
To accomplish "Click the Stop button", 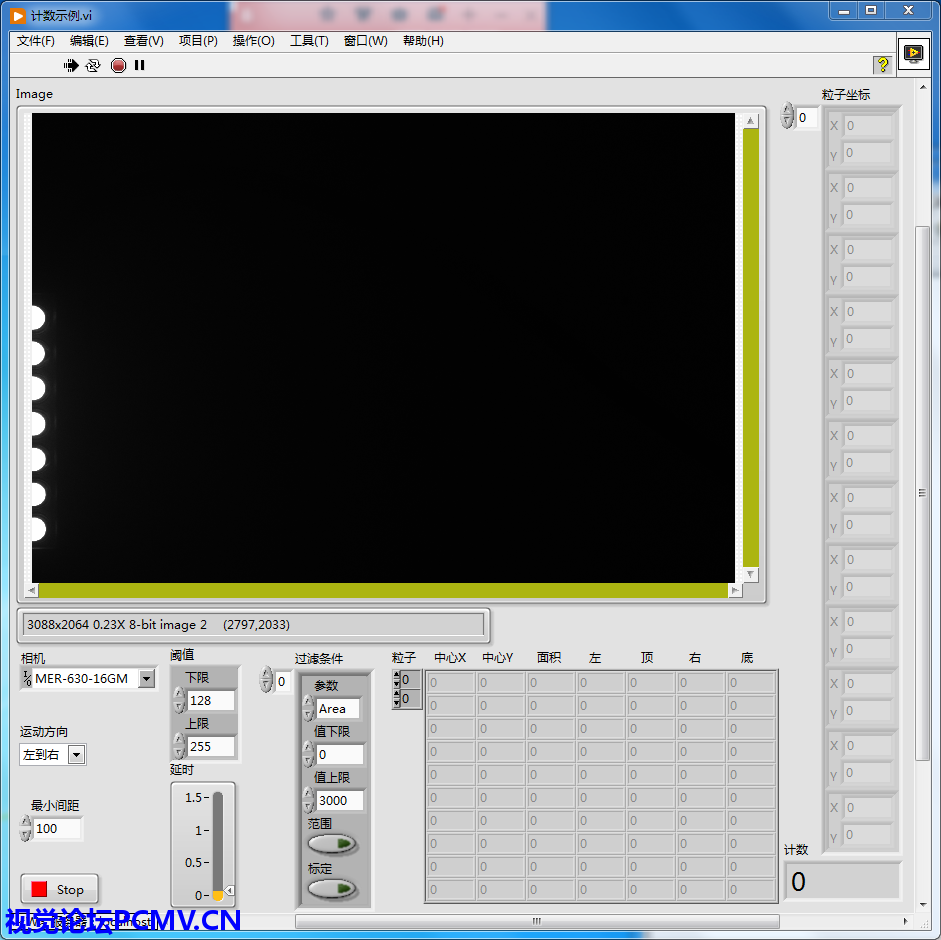I will pos(60,889).
